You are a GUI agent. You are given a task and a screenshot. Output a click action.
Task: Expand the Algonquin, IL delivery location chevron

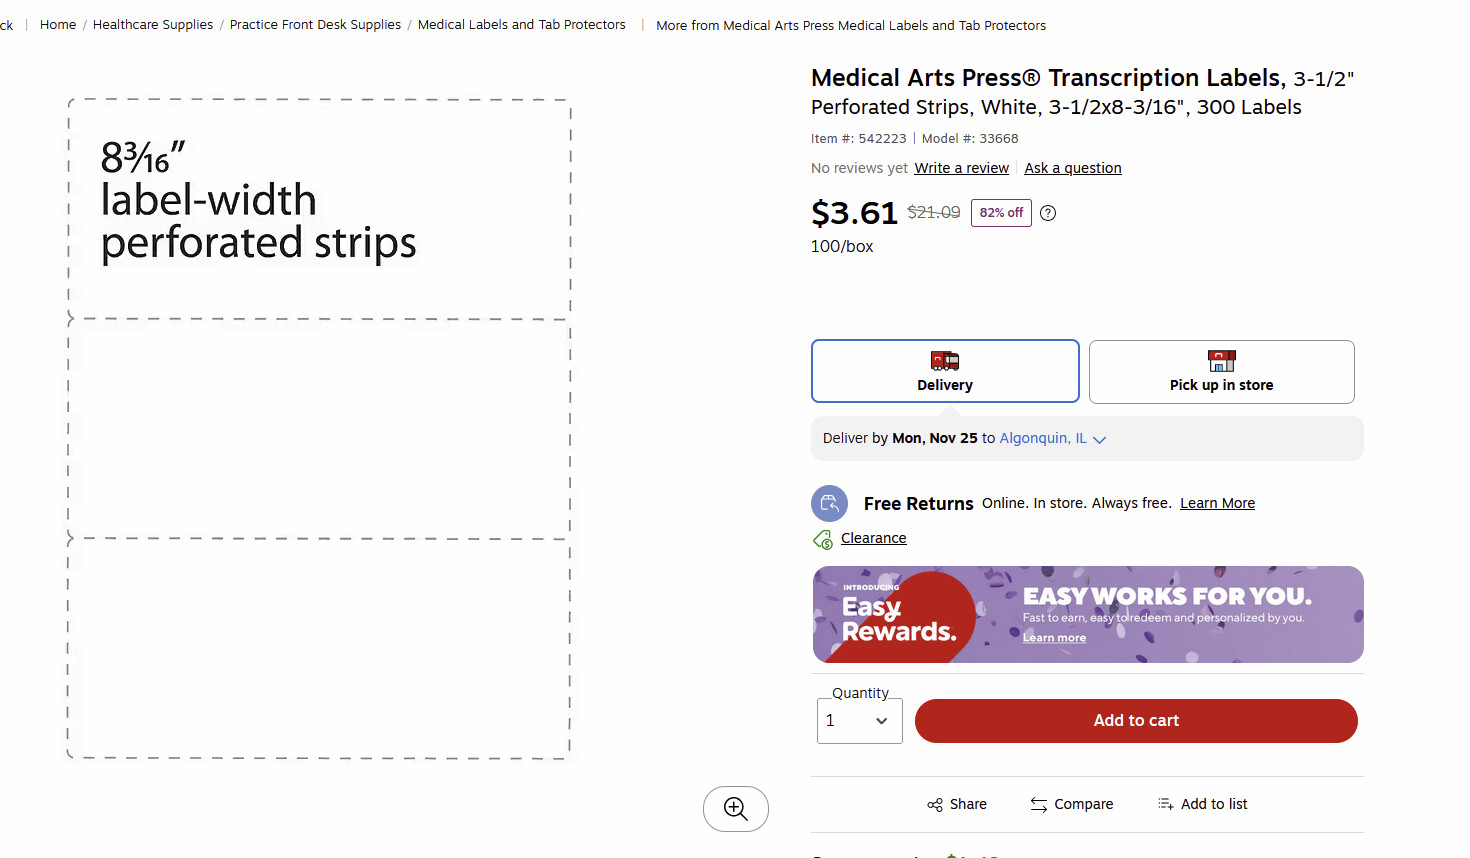(x=1100, y=439)
